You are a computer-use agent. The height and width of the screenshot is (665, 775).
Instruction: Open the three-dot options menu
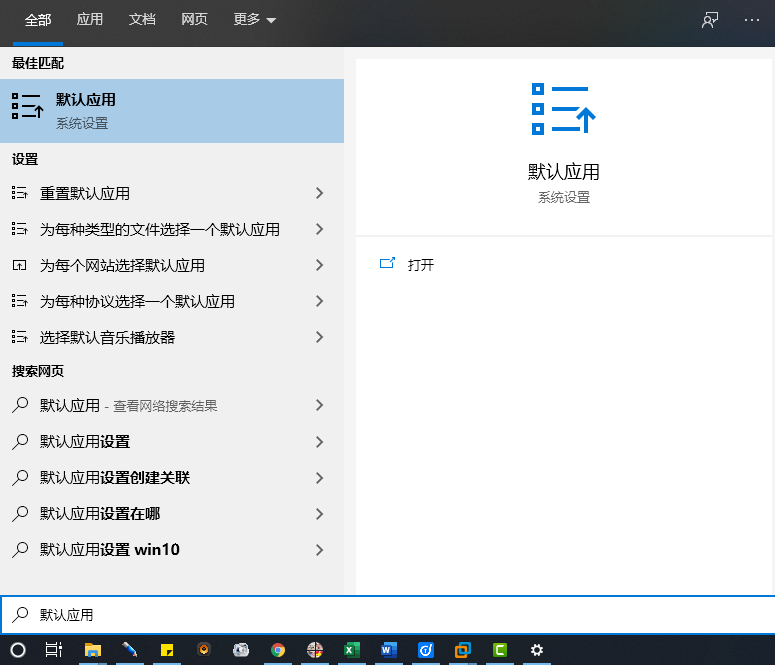752,20
